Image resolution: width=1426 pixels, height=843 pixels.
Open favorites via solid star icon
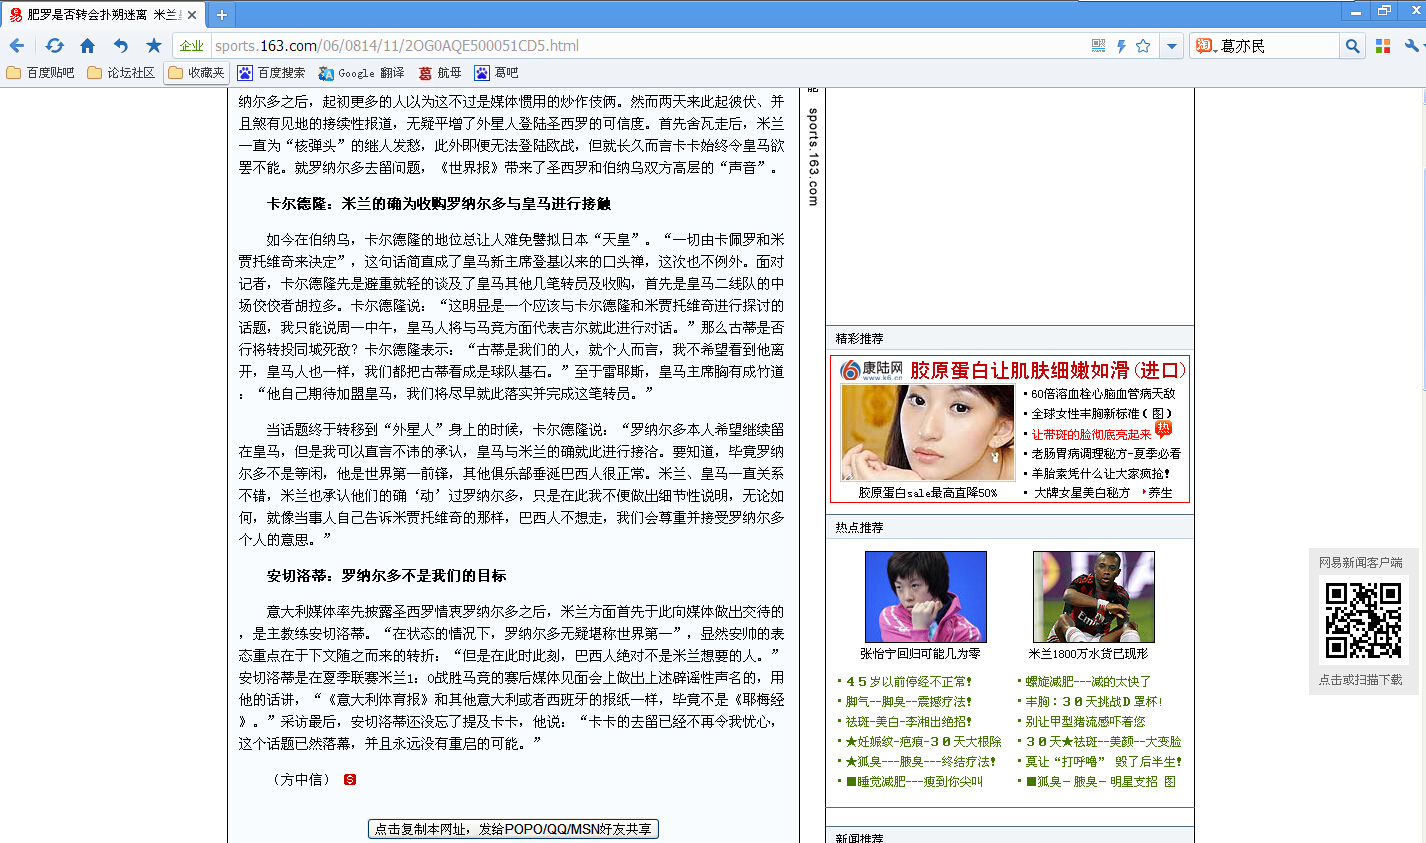tap(154, 46)
